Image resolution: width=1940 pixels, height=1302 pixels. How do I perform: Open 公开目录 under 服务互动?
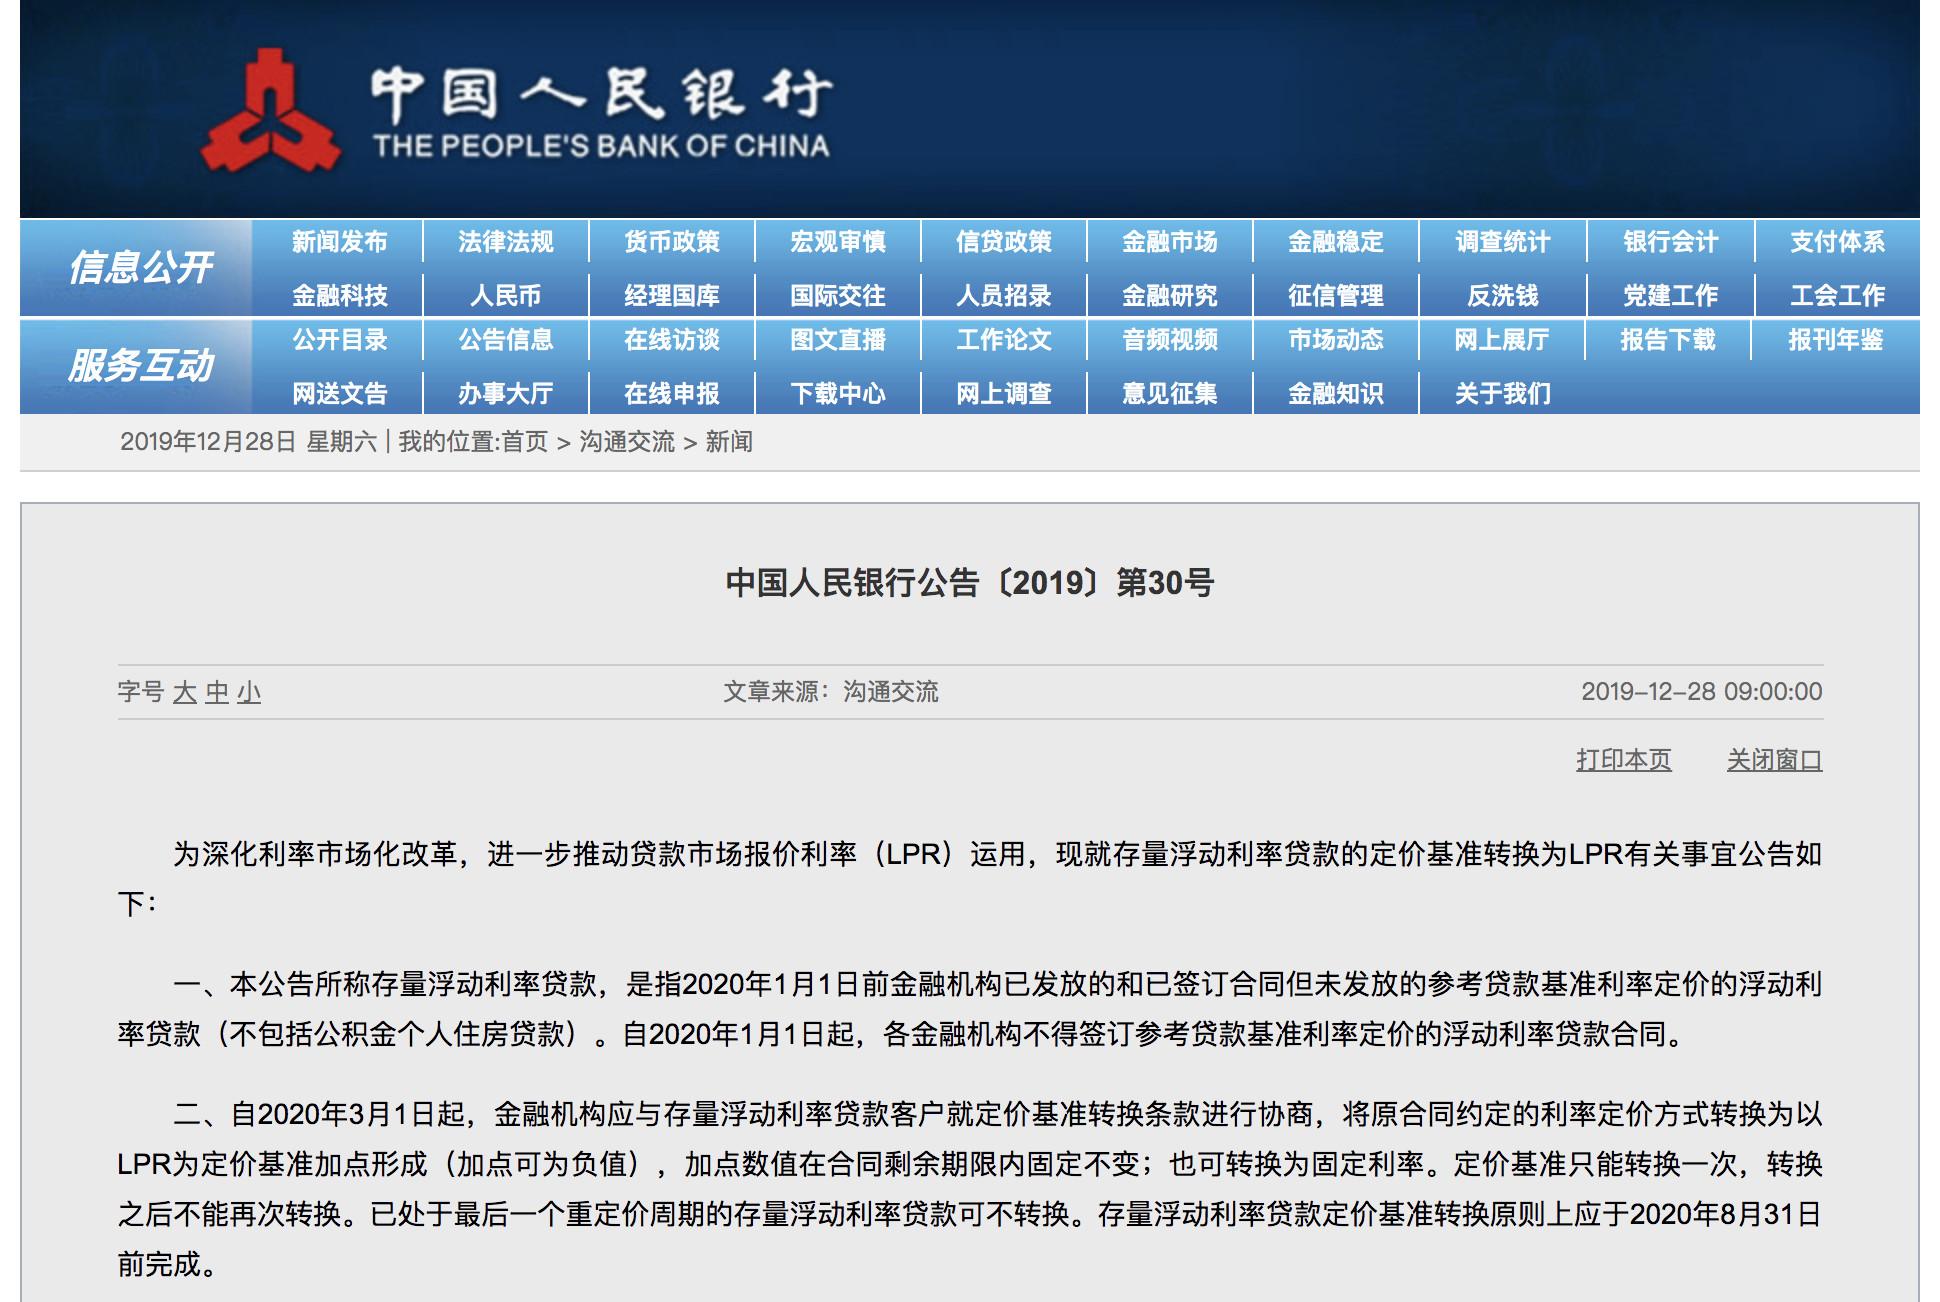tap(339, 340)
